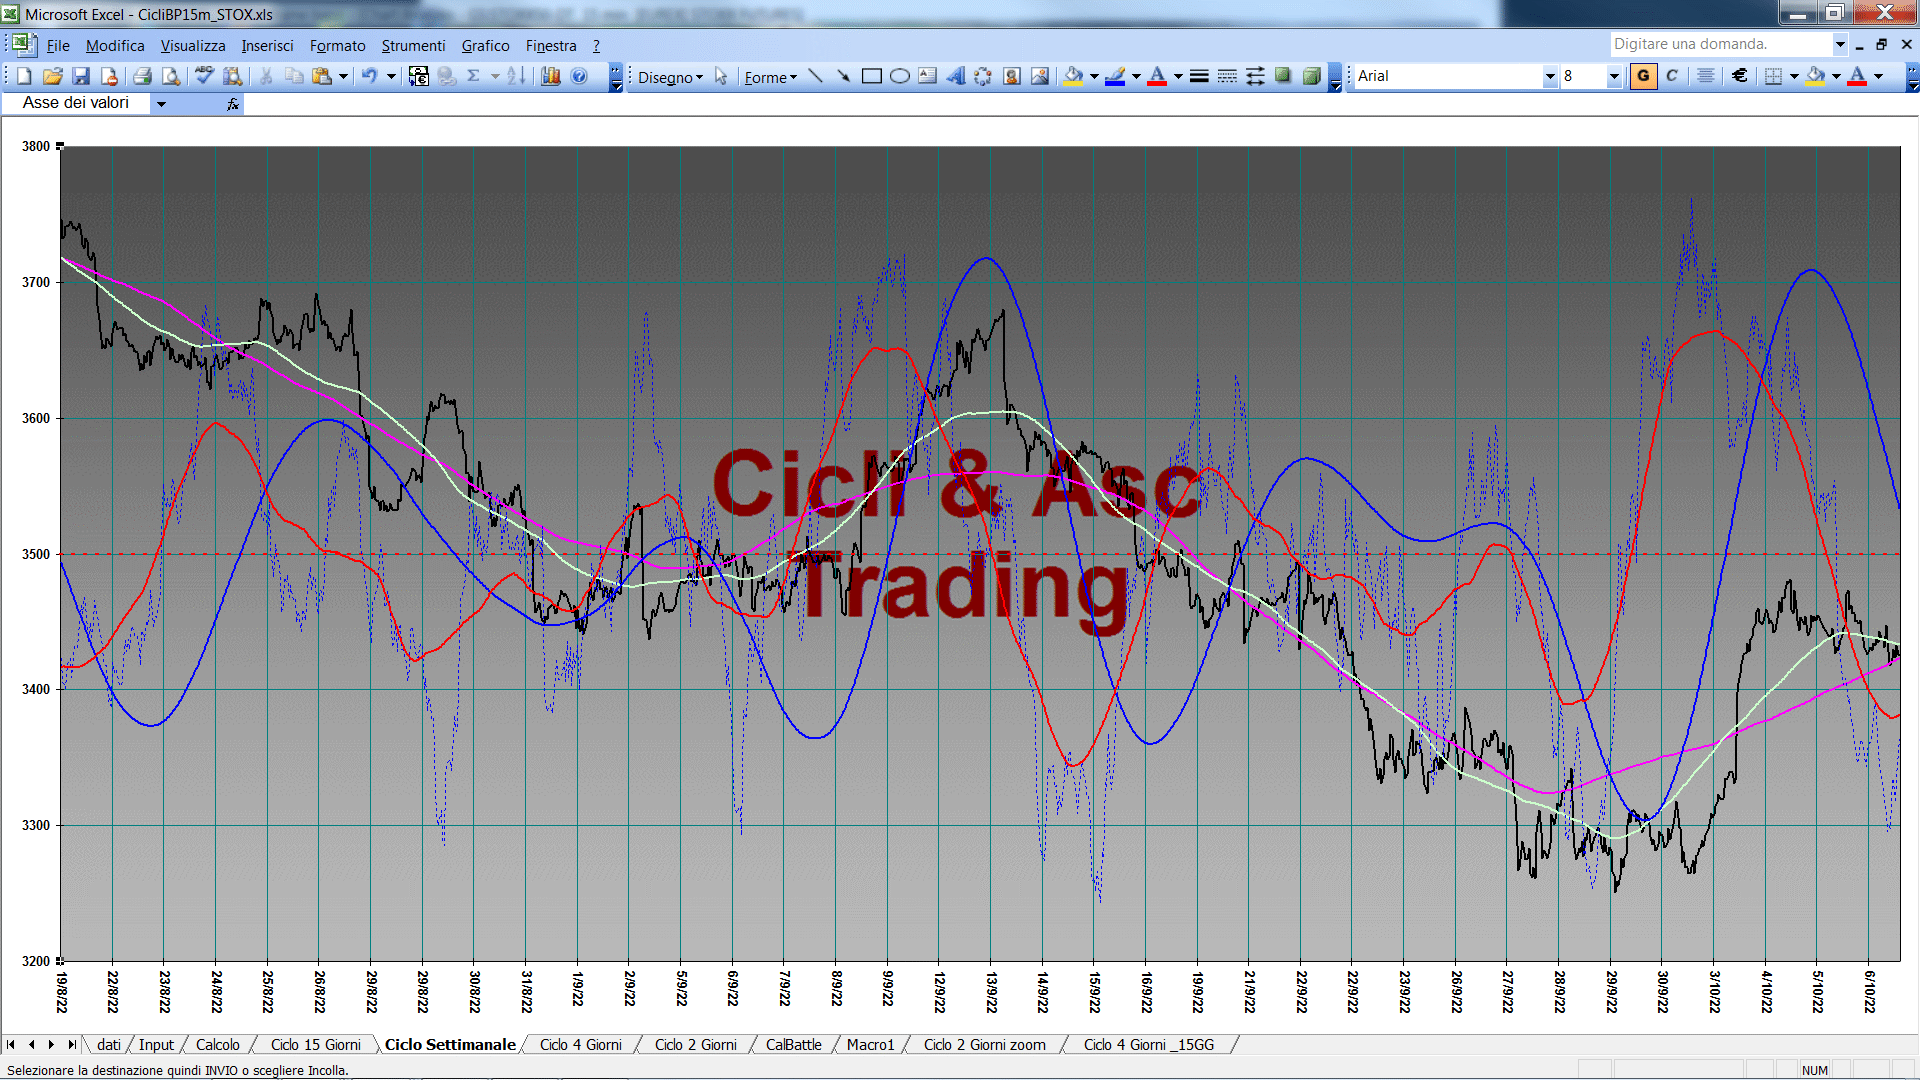Viewport: 1920px width, 1080px height.
Task: Open the Inserisci menu
Action: [267, 46]
